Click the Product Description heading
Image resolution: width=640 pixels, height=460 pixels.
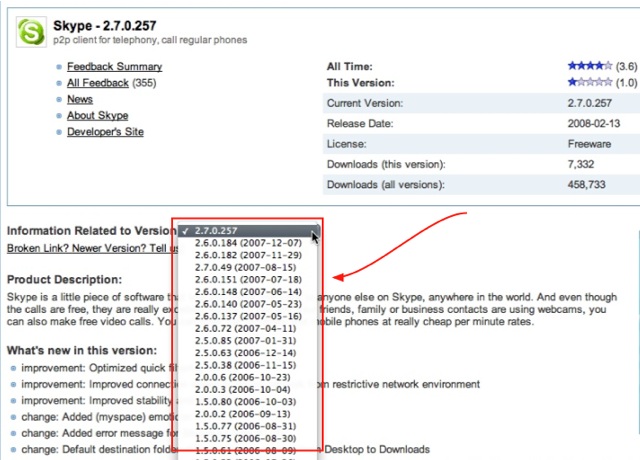pyautogui.click(x=64, y=280)
